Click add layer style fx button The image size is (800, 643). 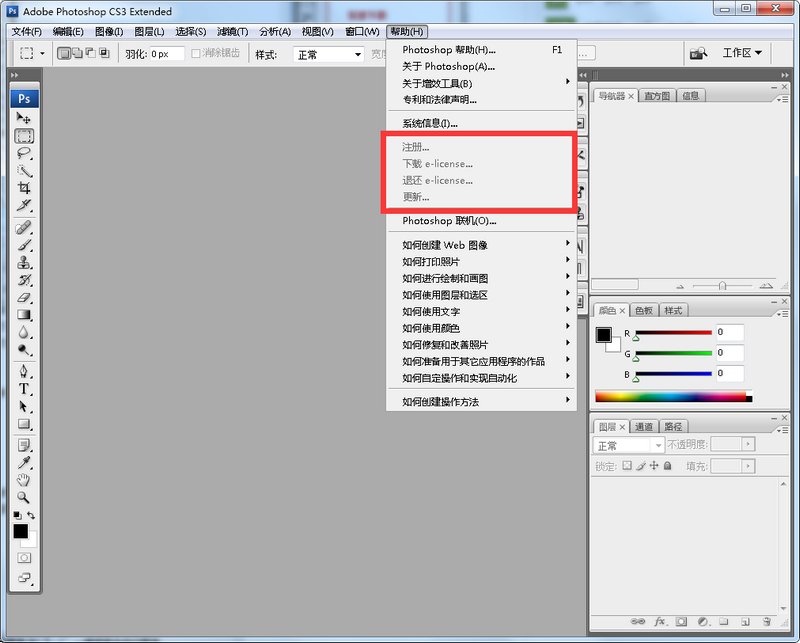pos(660,622)
